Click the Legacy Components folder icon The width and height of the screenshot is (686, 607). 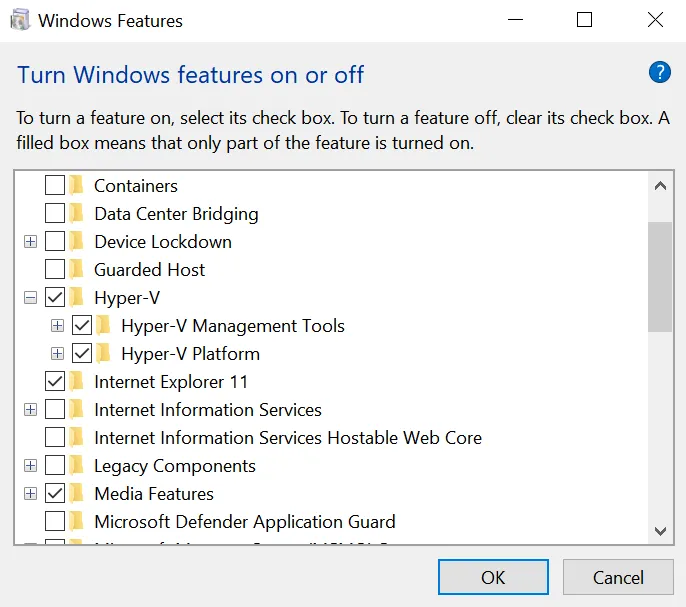pyautogui.click(x=77, y=466)
